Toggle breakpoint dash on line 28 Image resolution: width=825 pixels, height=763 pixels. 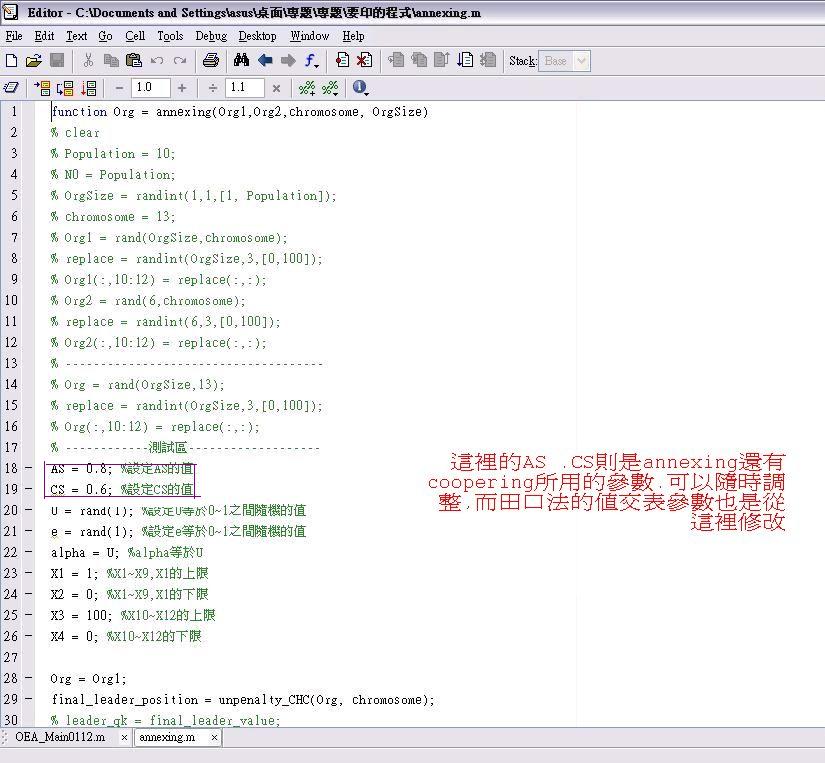(28, 679)
